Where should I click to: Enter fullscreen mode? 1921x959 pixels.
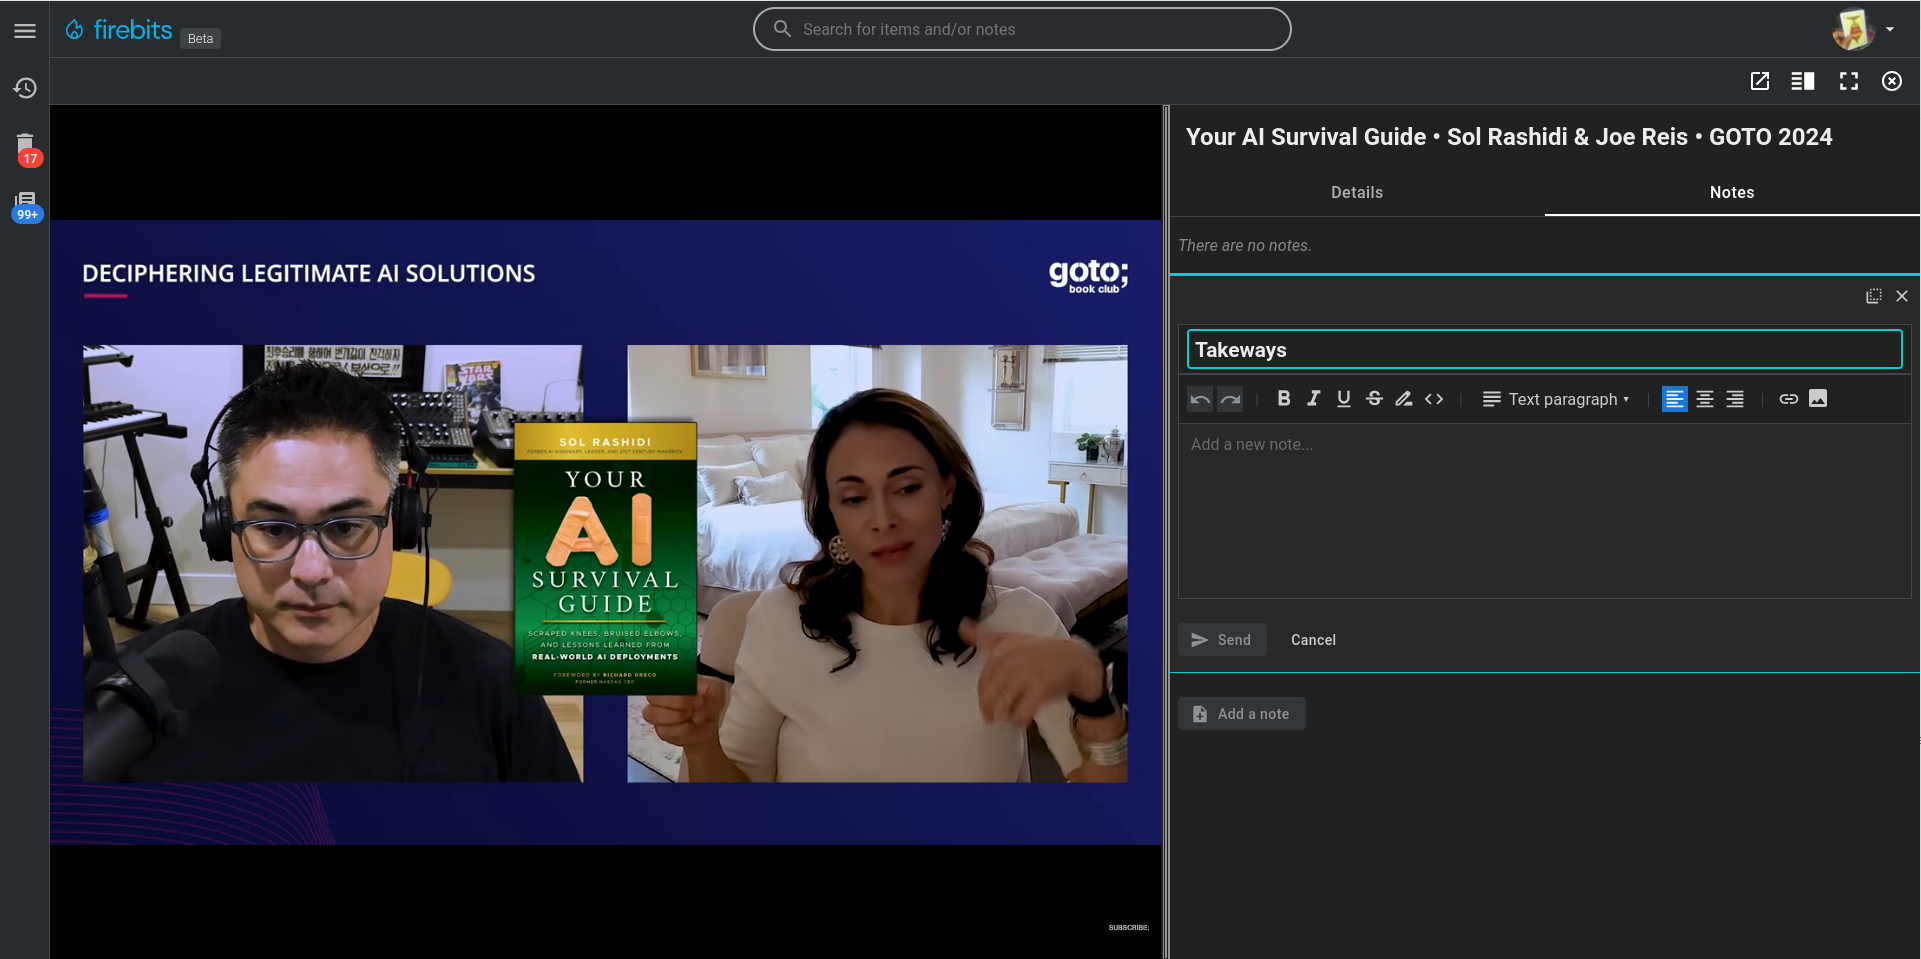click(x=1849, y=81)
